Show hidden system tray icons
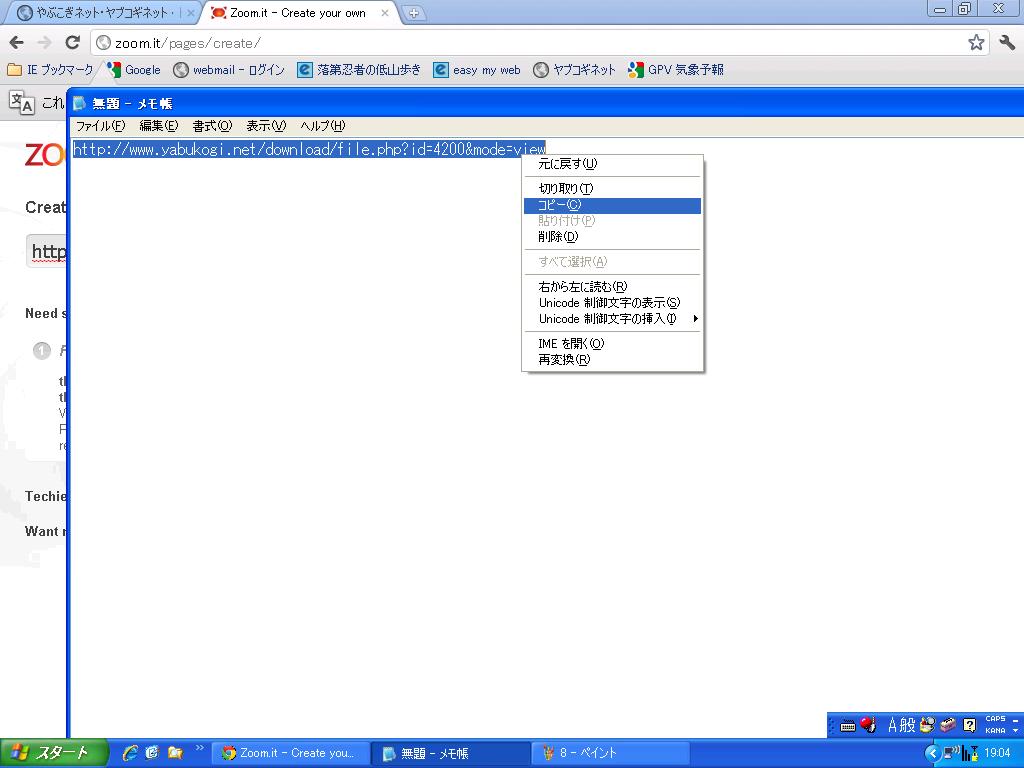1024x768 pixels. (933, 753)
